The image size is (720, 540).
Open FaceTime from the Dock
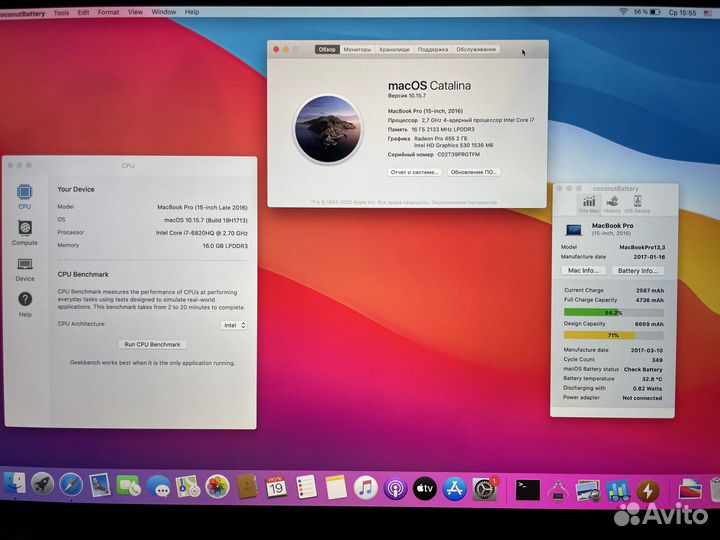pos(129,486)
